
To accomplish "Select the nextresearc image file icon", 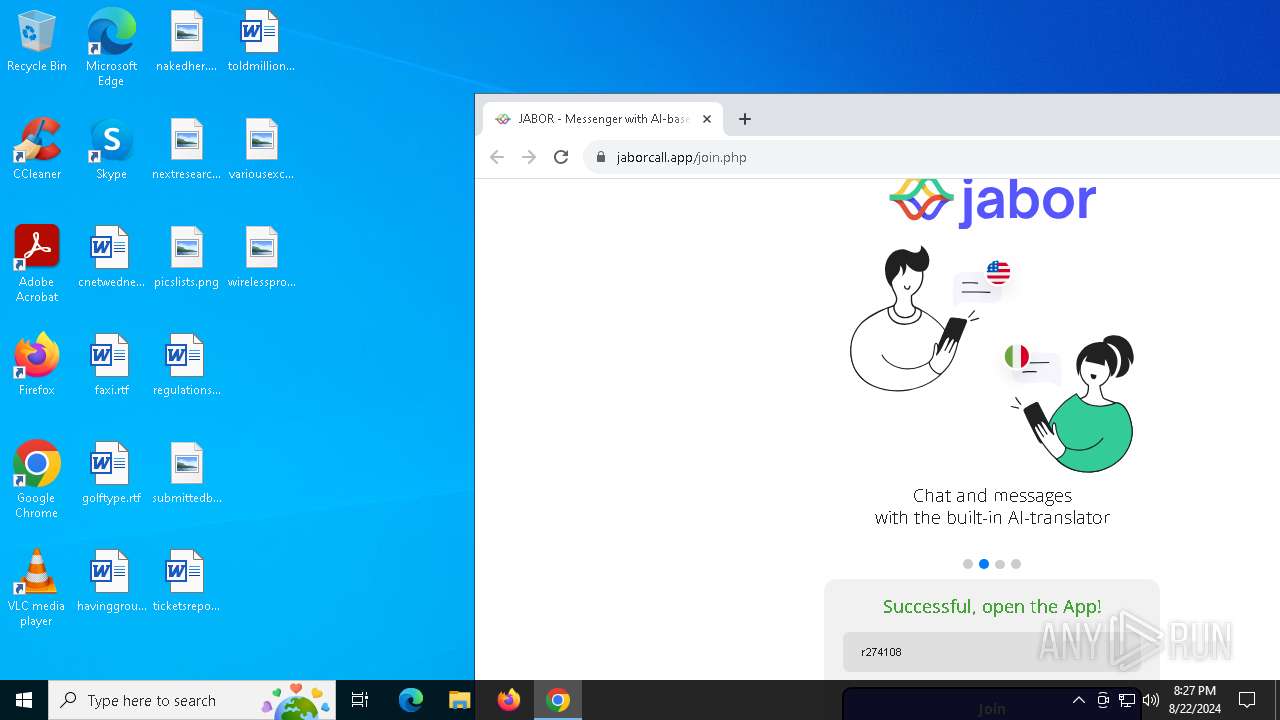I will point(186,149).
